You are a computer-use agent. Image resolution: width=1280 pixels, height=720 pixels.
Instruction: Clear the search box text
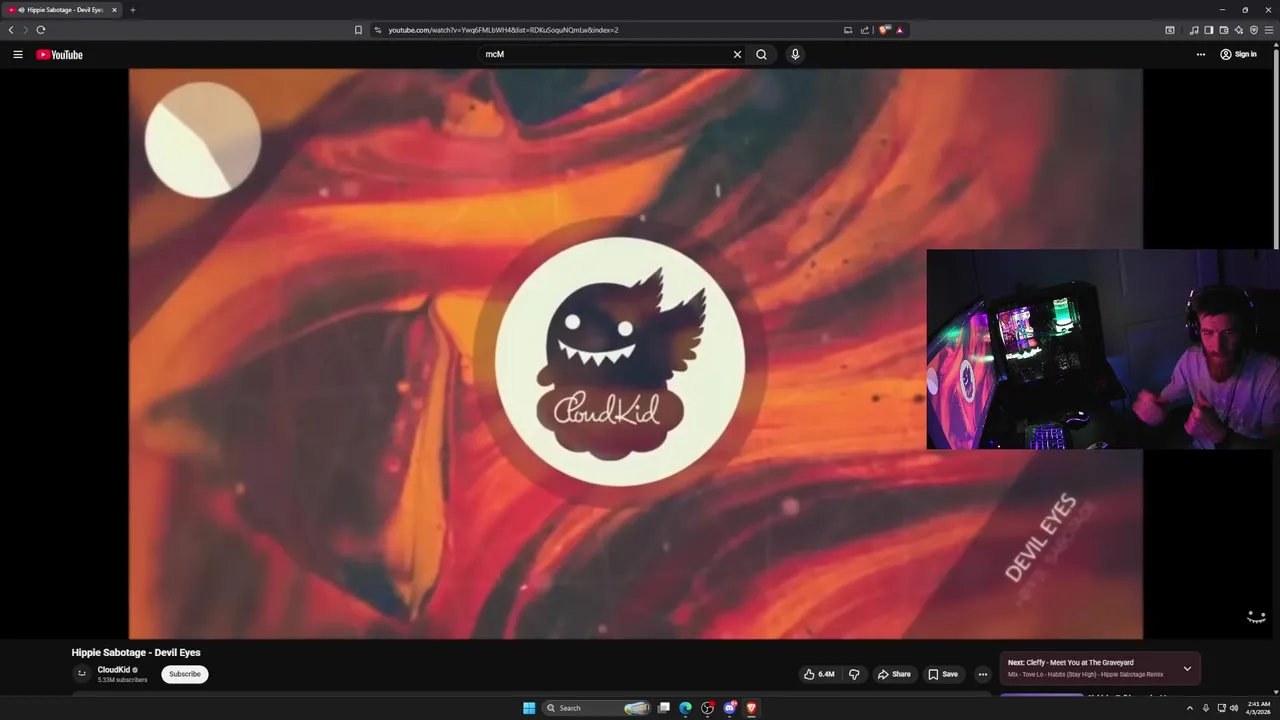coord(737,54)
